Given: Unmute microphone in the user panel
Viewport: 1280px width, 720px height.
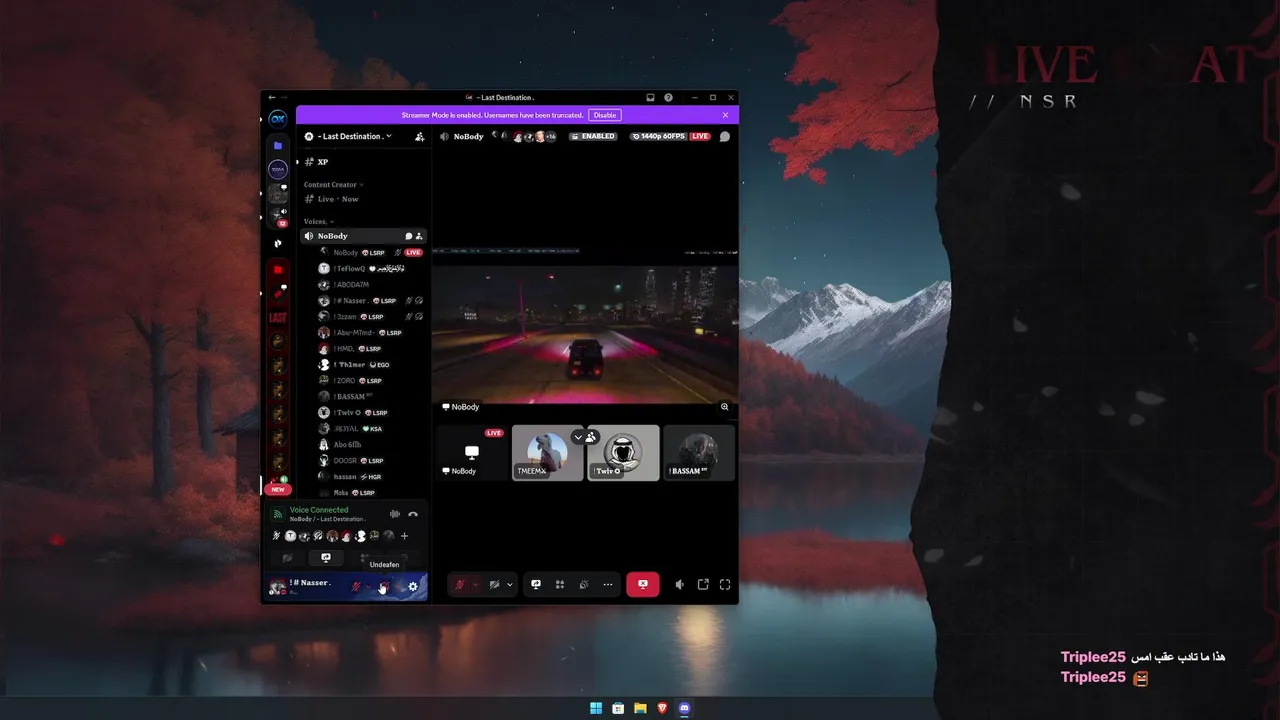Looking at the screenshot, I should 357,587.
